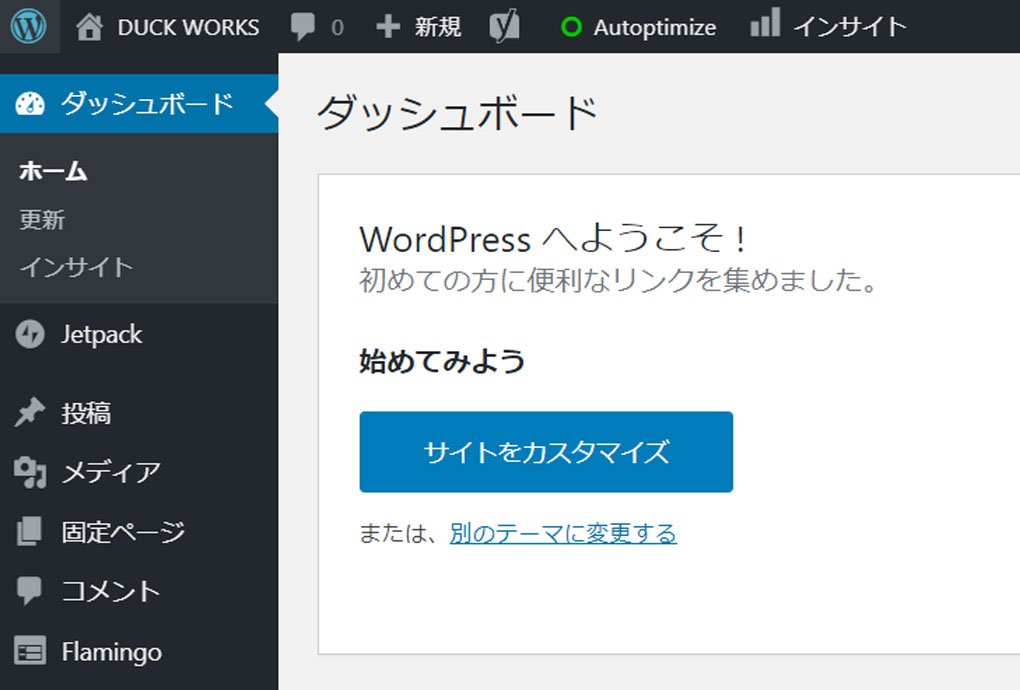Click the WordPress へようこそ！ heading
This screenshot has height=690, width=1020.
click(554, 239)
